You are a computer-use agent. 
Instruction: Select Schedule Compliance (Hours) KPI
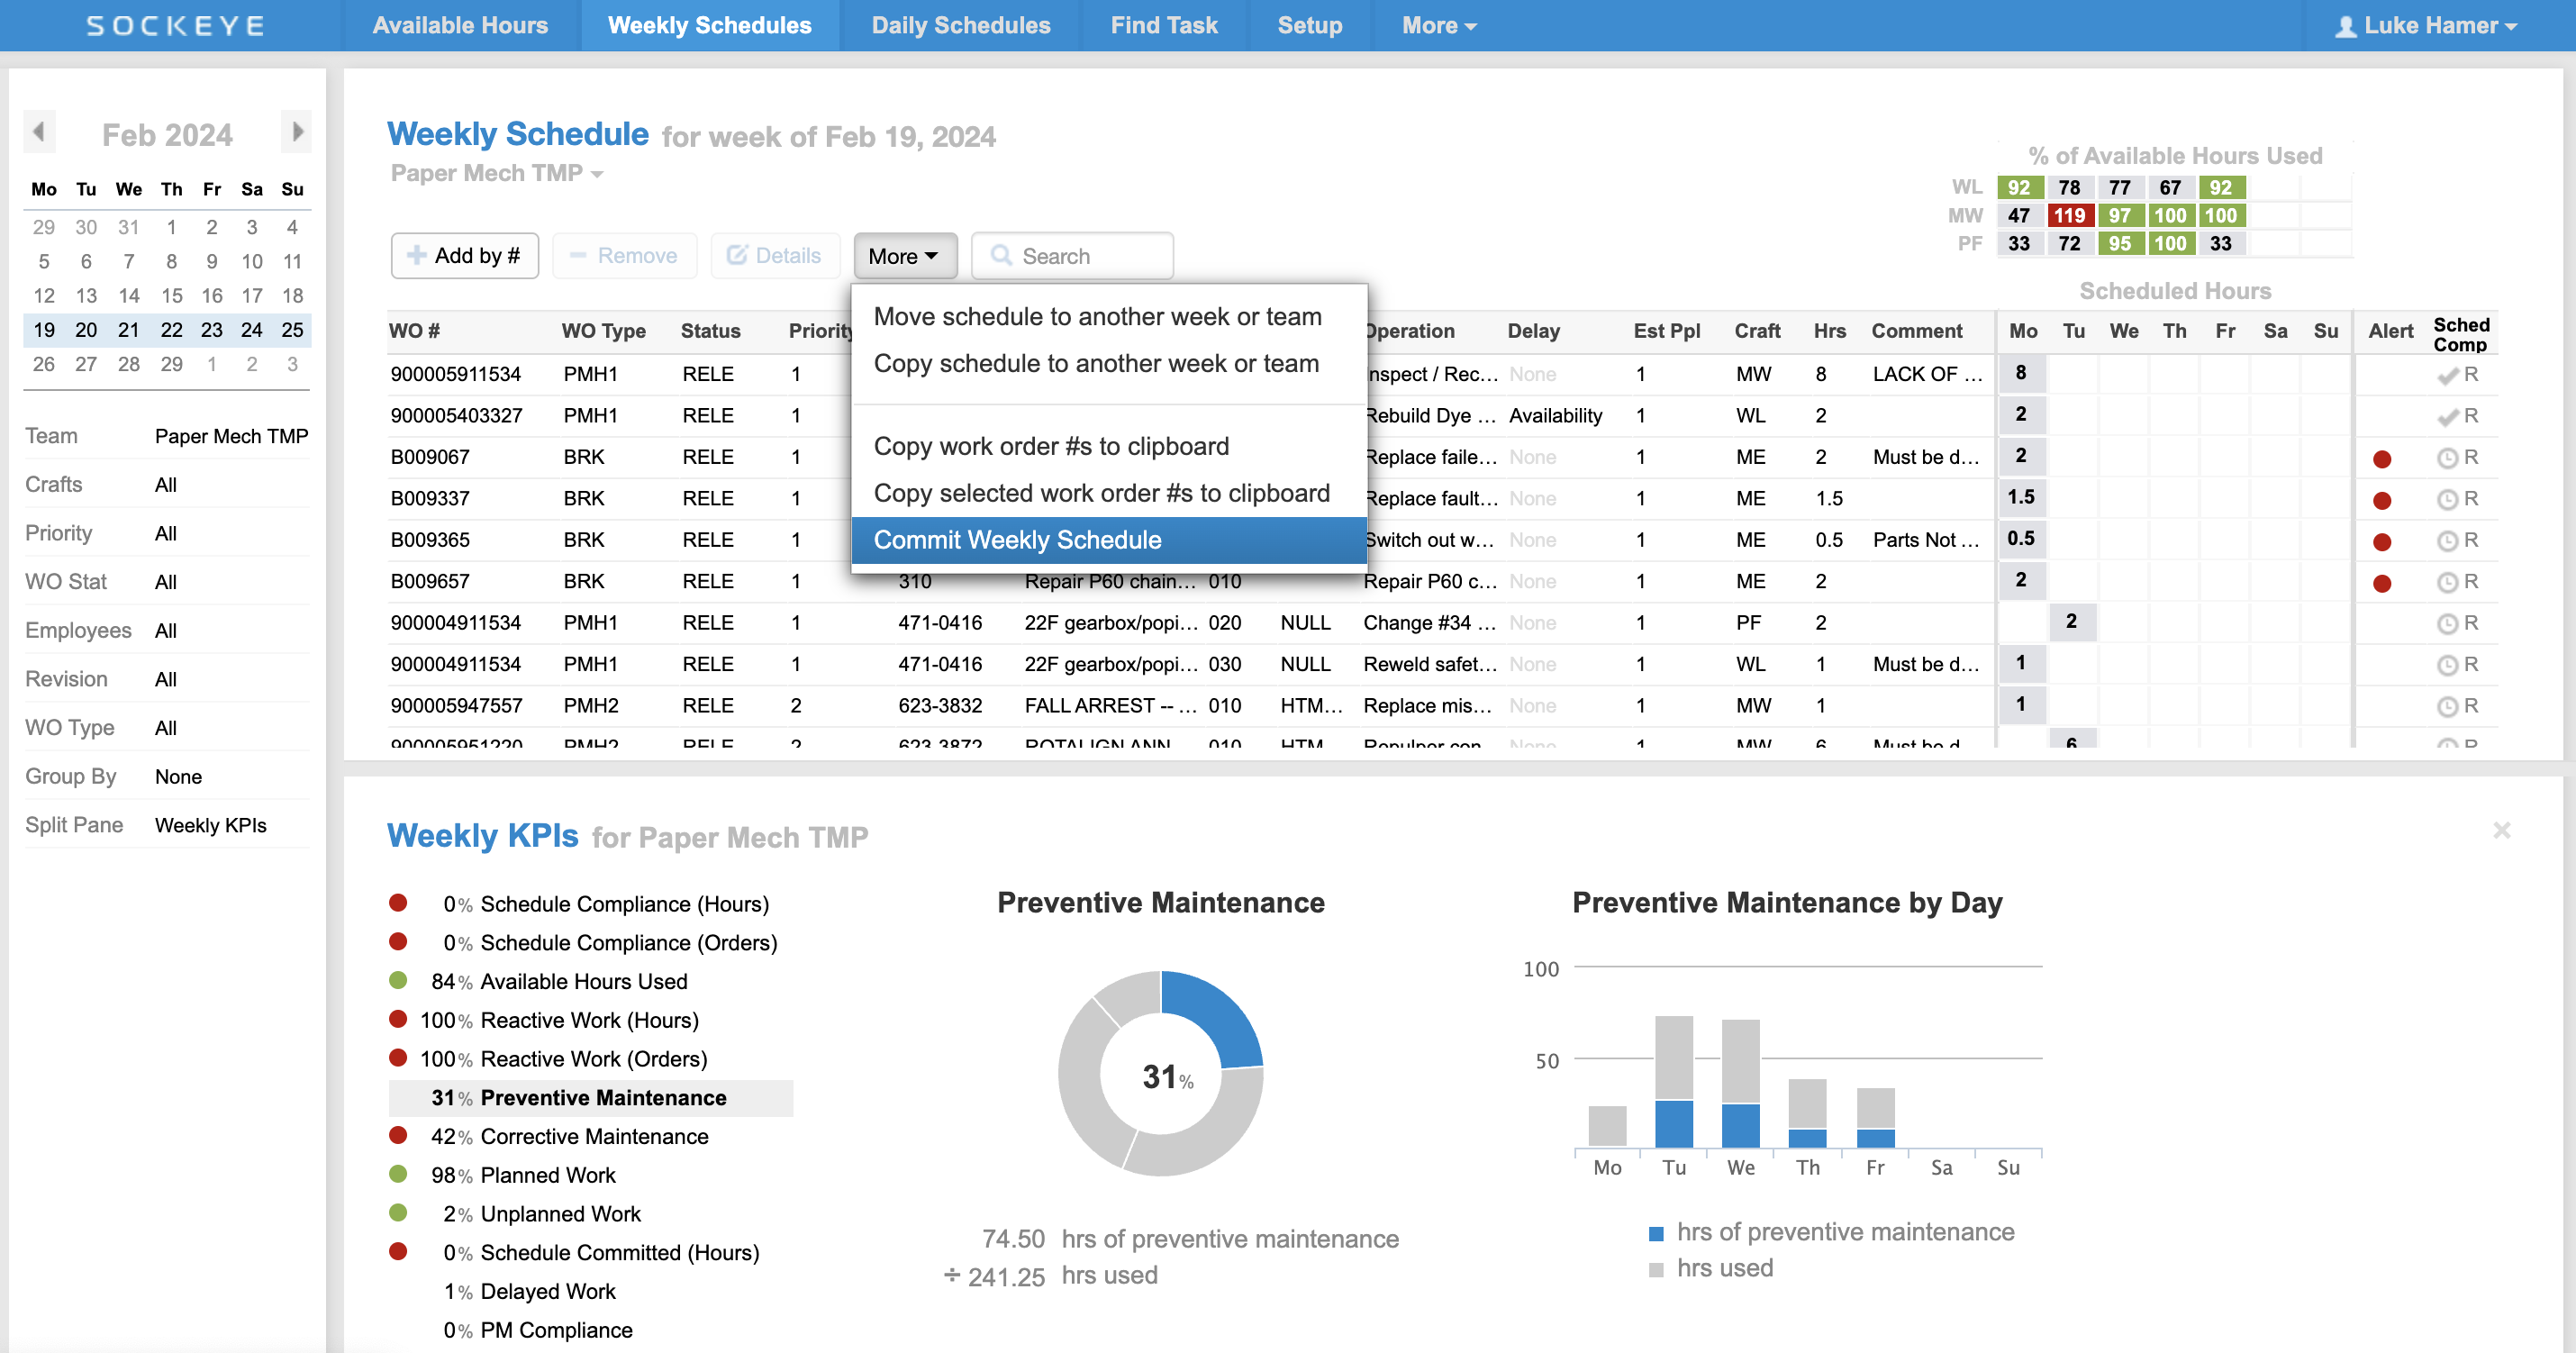[624, 904]
